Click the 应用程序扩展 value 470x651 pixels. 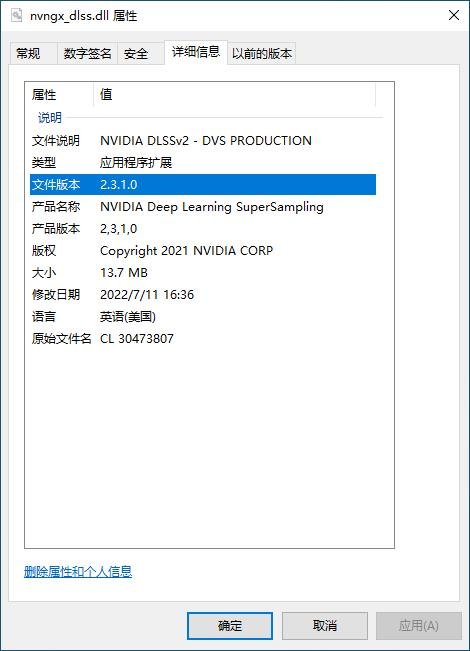tap(136, 163)
